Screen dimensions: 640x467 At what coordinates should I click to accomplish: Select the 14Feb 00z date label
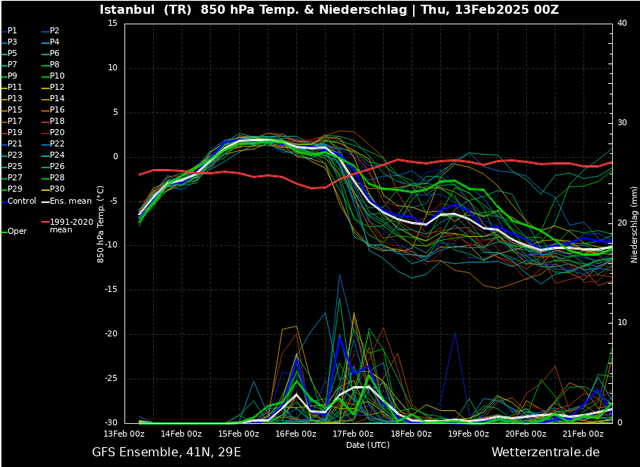click(x=182, y=434)
